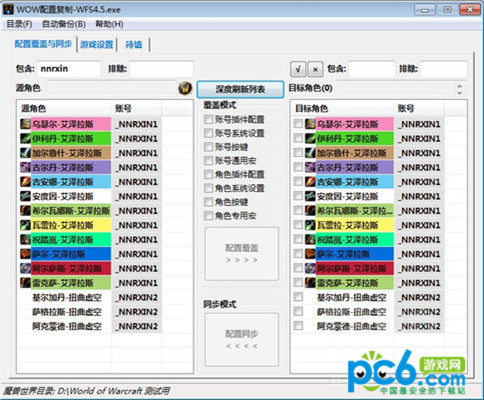Click the class icon of 祝踏岚-艾泽拉斯 in target list
The image size is (484, 400).
310,240
